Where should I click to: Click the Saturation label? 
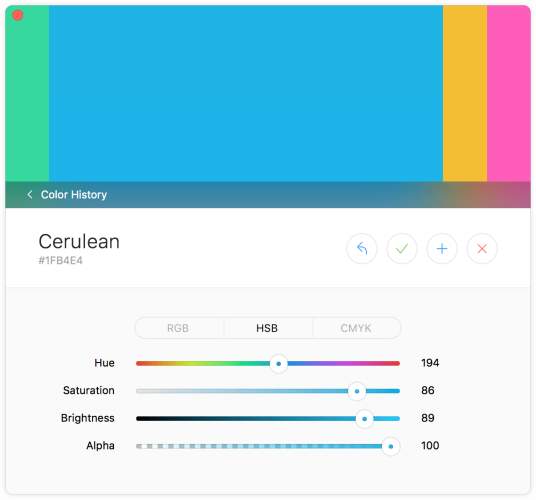click(89, 390)
